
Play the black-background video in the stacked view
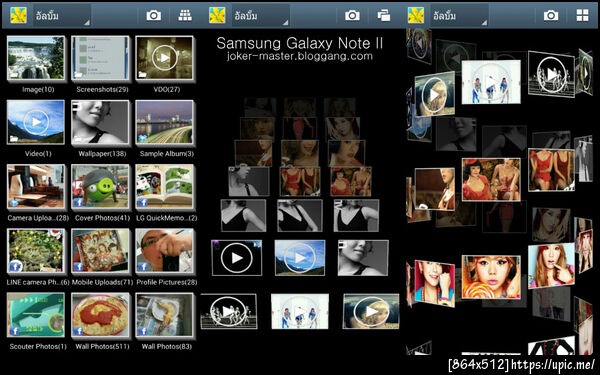click(x=237, y=258)
